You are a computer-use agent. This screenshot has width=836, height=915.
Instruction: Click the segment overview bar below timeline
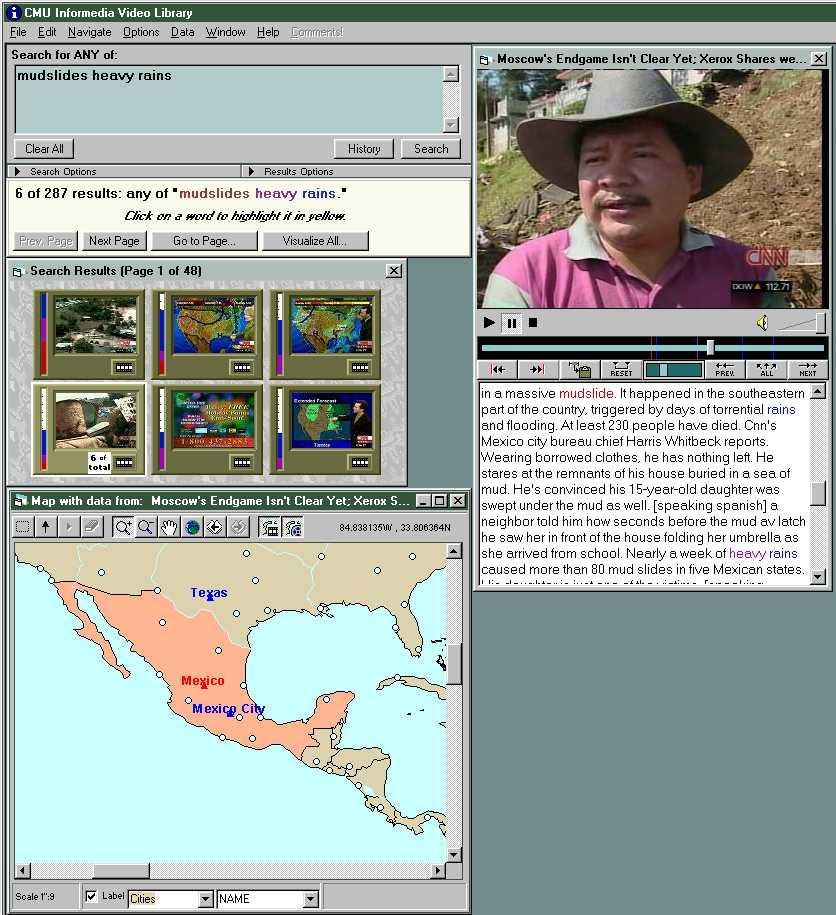coord(673,369)
